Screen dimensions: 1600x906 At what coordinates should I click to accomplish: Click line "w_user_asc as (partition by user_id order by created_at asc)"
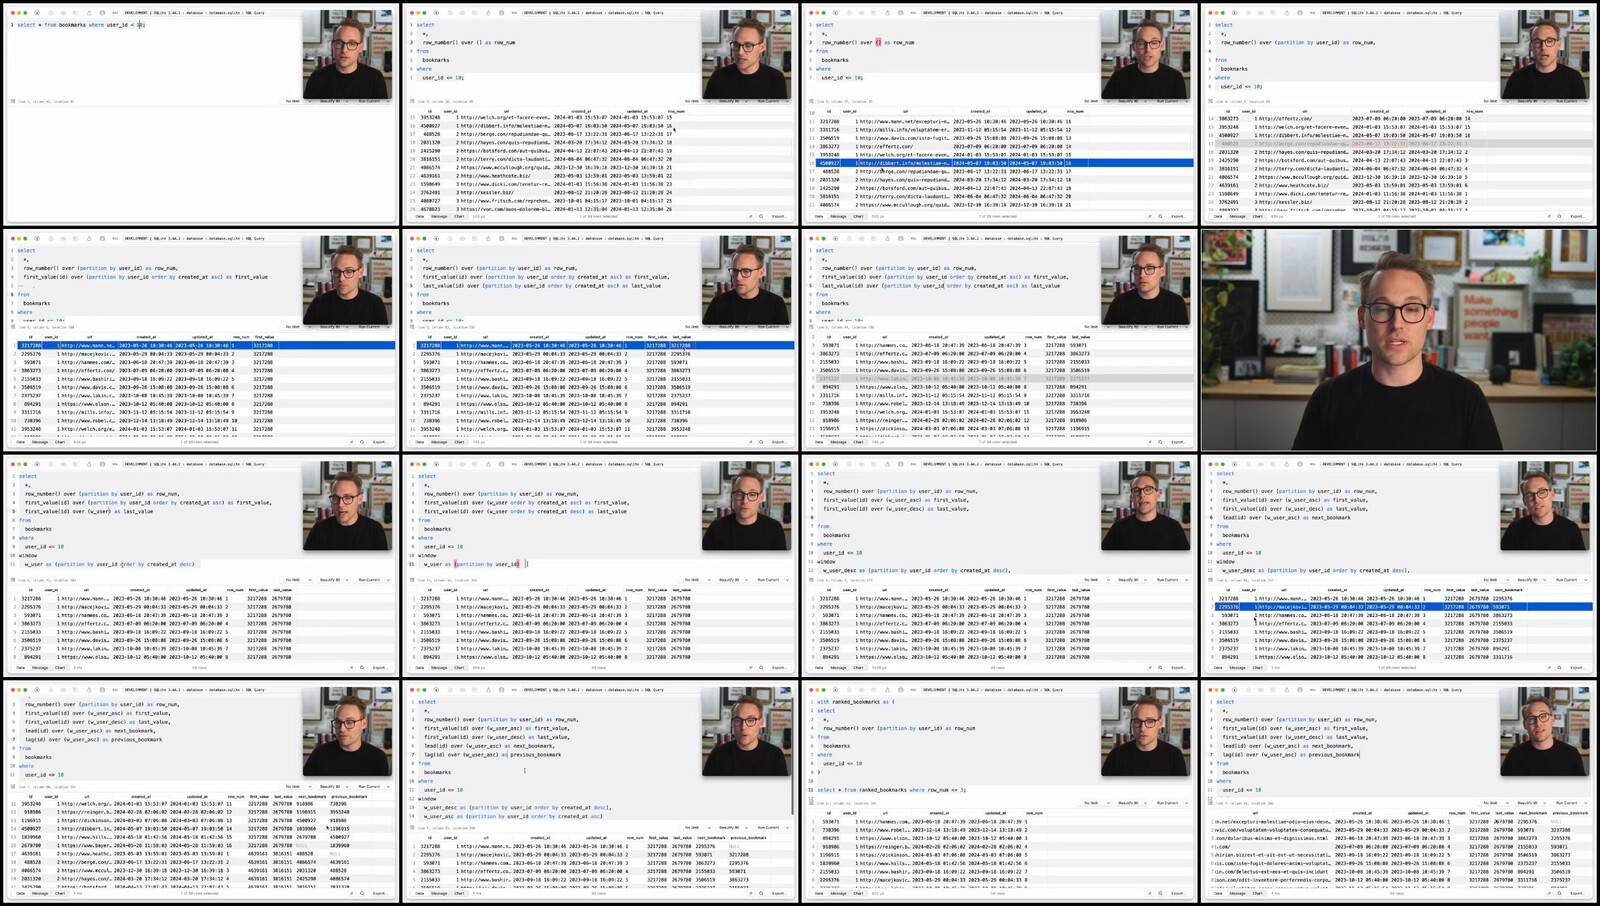coord(512,816)
